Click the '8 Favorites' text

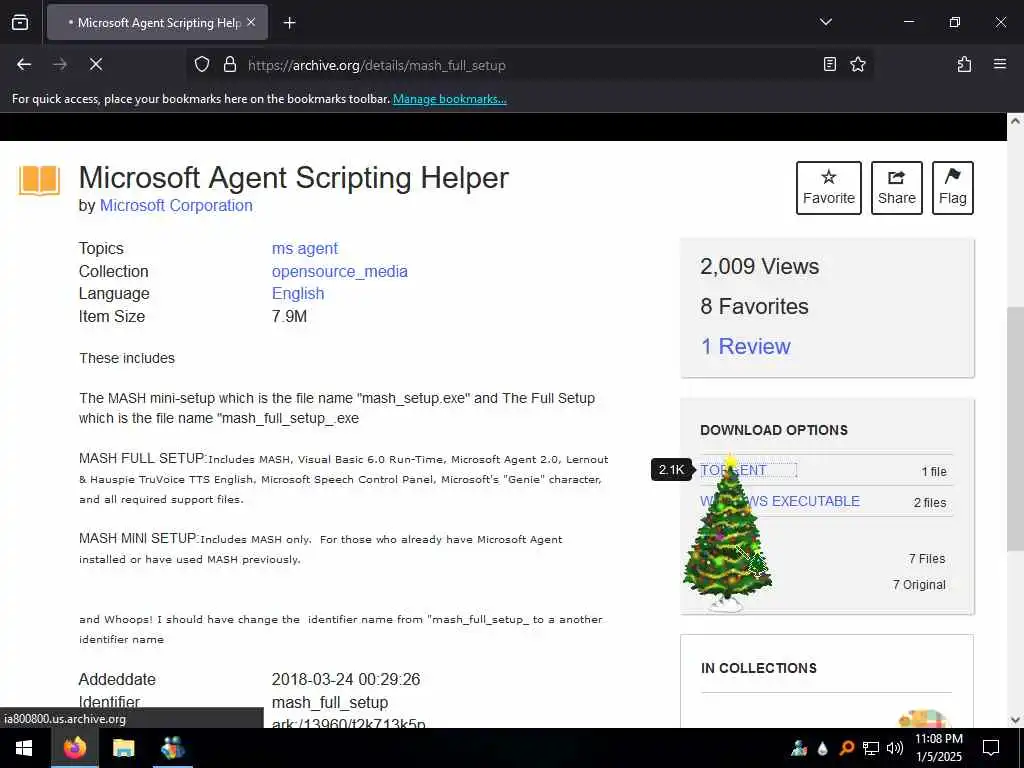coord(754,306)
